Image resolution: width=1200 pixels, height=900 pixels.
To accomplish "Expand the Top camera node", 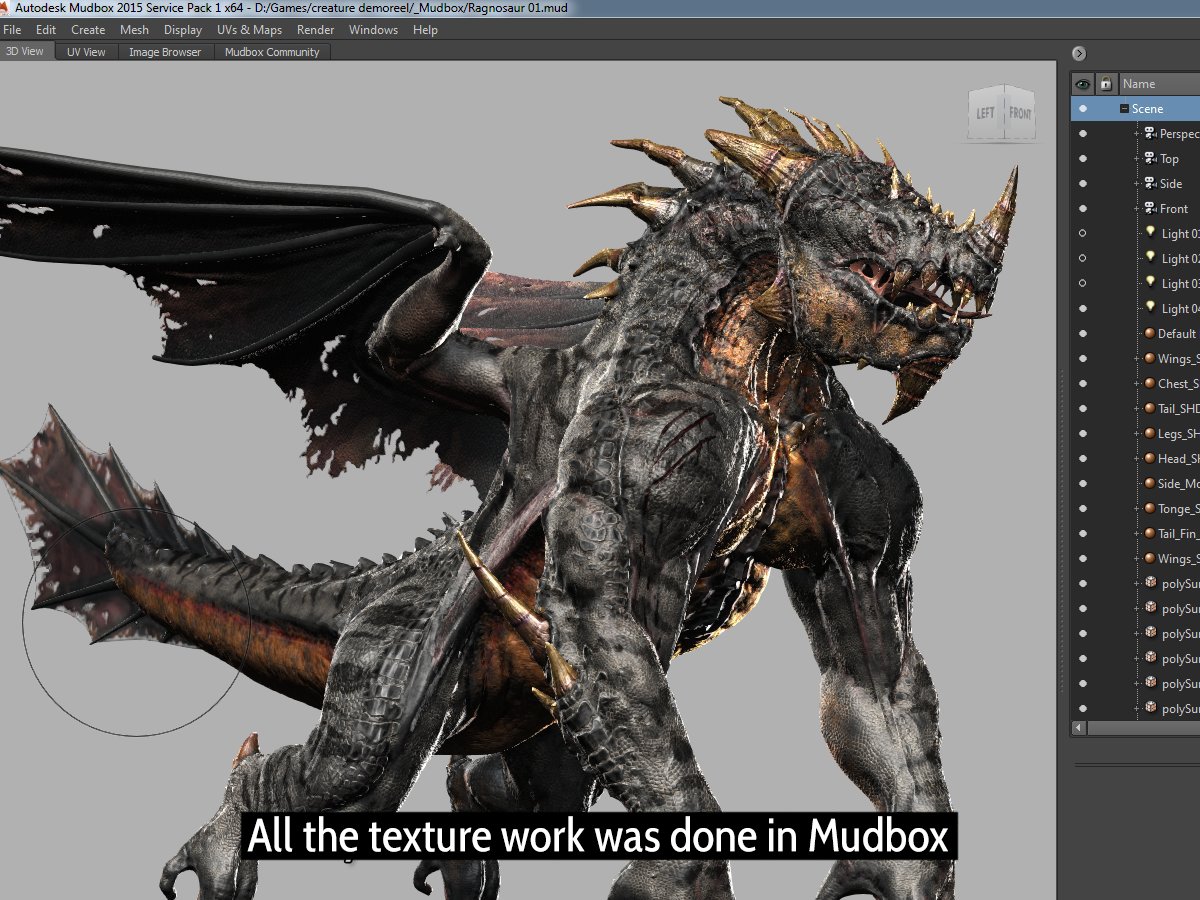I will pyautogui.click(x=1137, y=158).
